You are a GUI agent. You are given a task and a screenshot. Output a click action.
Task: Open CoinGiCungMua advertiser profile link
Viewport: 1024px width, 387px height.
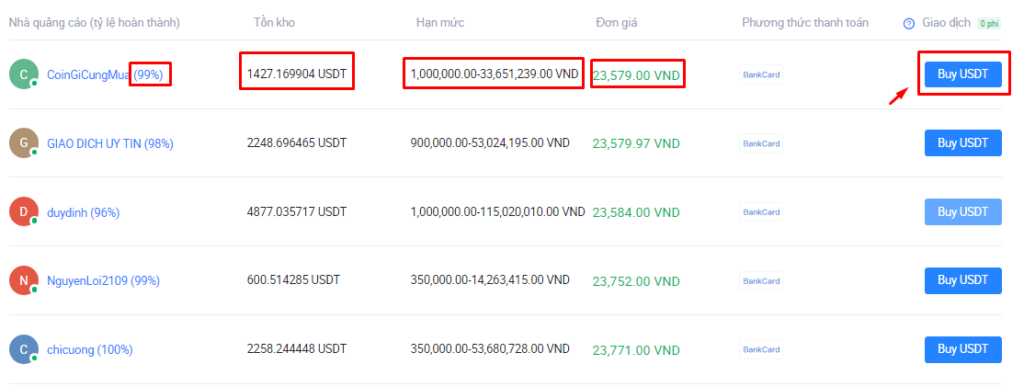104,74
